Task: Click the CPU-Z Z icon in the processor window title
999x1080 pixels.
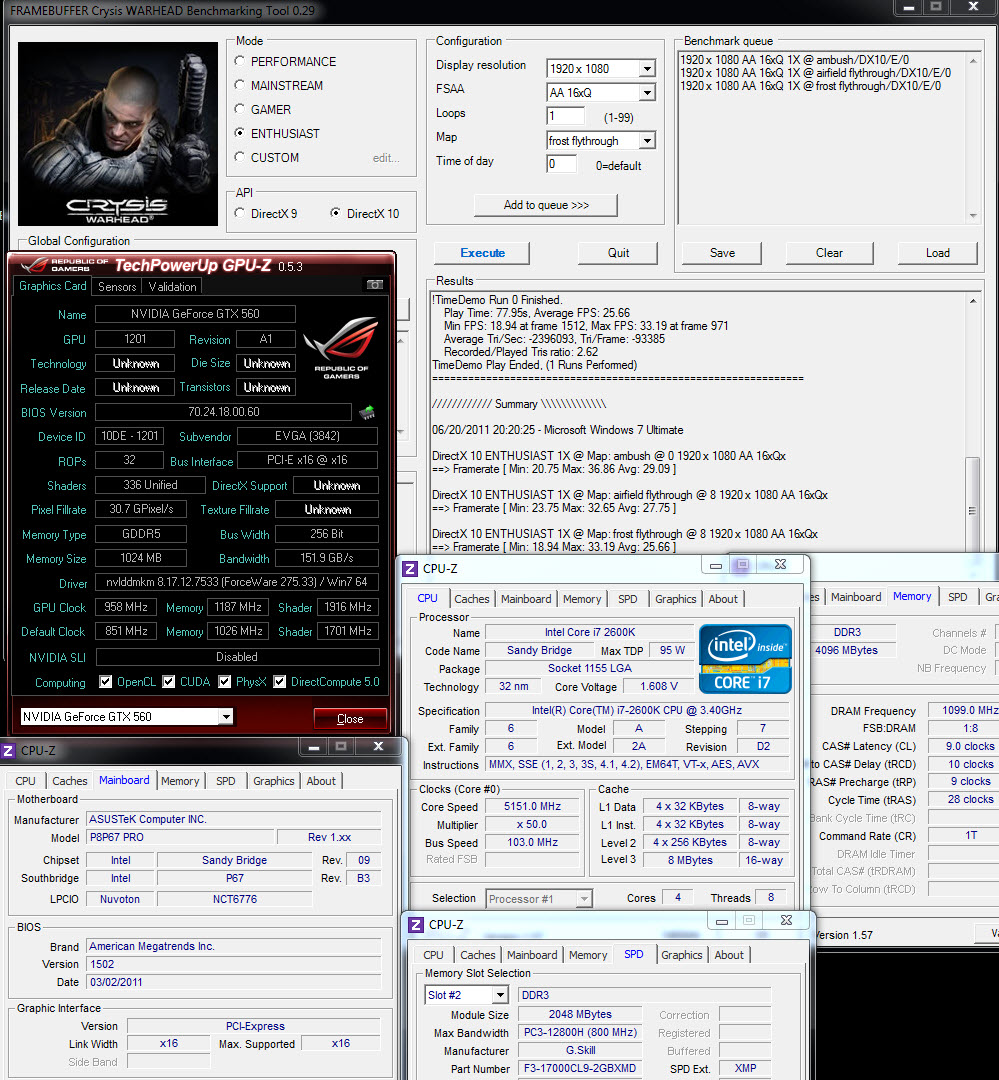Action: pyautogui.click(x=411, y=568)
